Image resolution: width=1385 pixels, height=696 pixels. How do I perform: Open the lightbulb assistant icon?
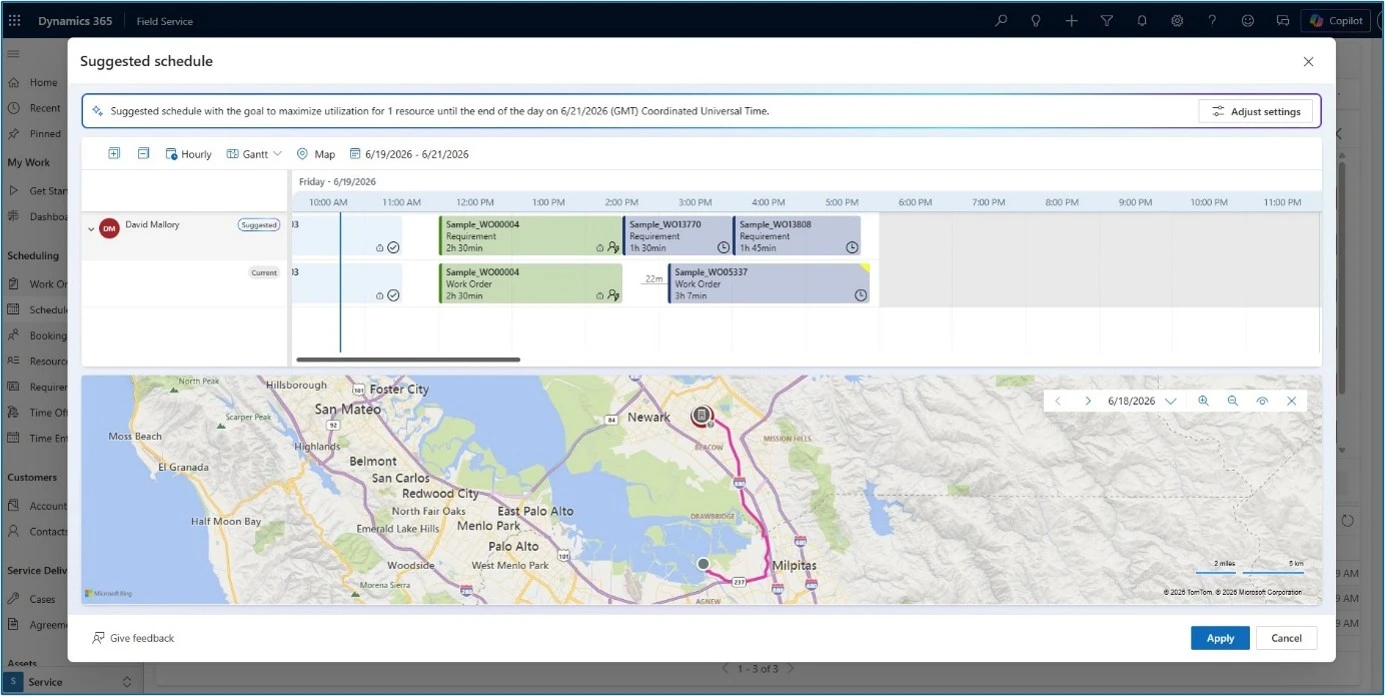pyautogui.click(x=1036, y=20)
